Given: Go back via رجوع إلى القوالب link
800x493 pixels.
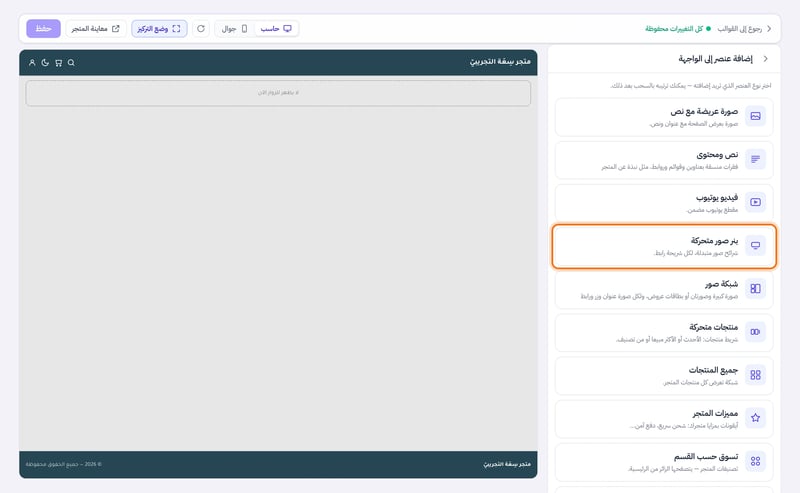Looking at the screenshot, I should (x=739, y=29).
